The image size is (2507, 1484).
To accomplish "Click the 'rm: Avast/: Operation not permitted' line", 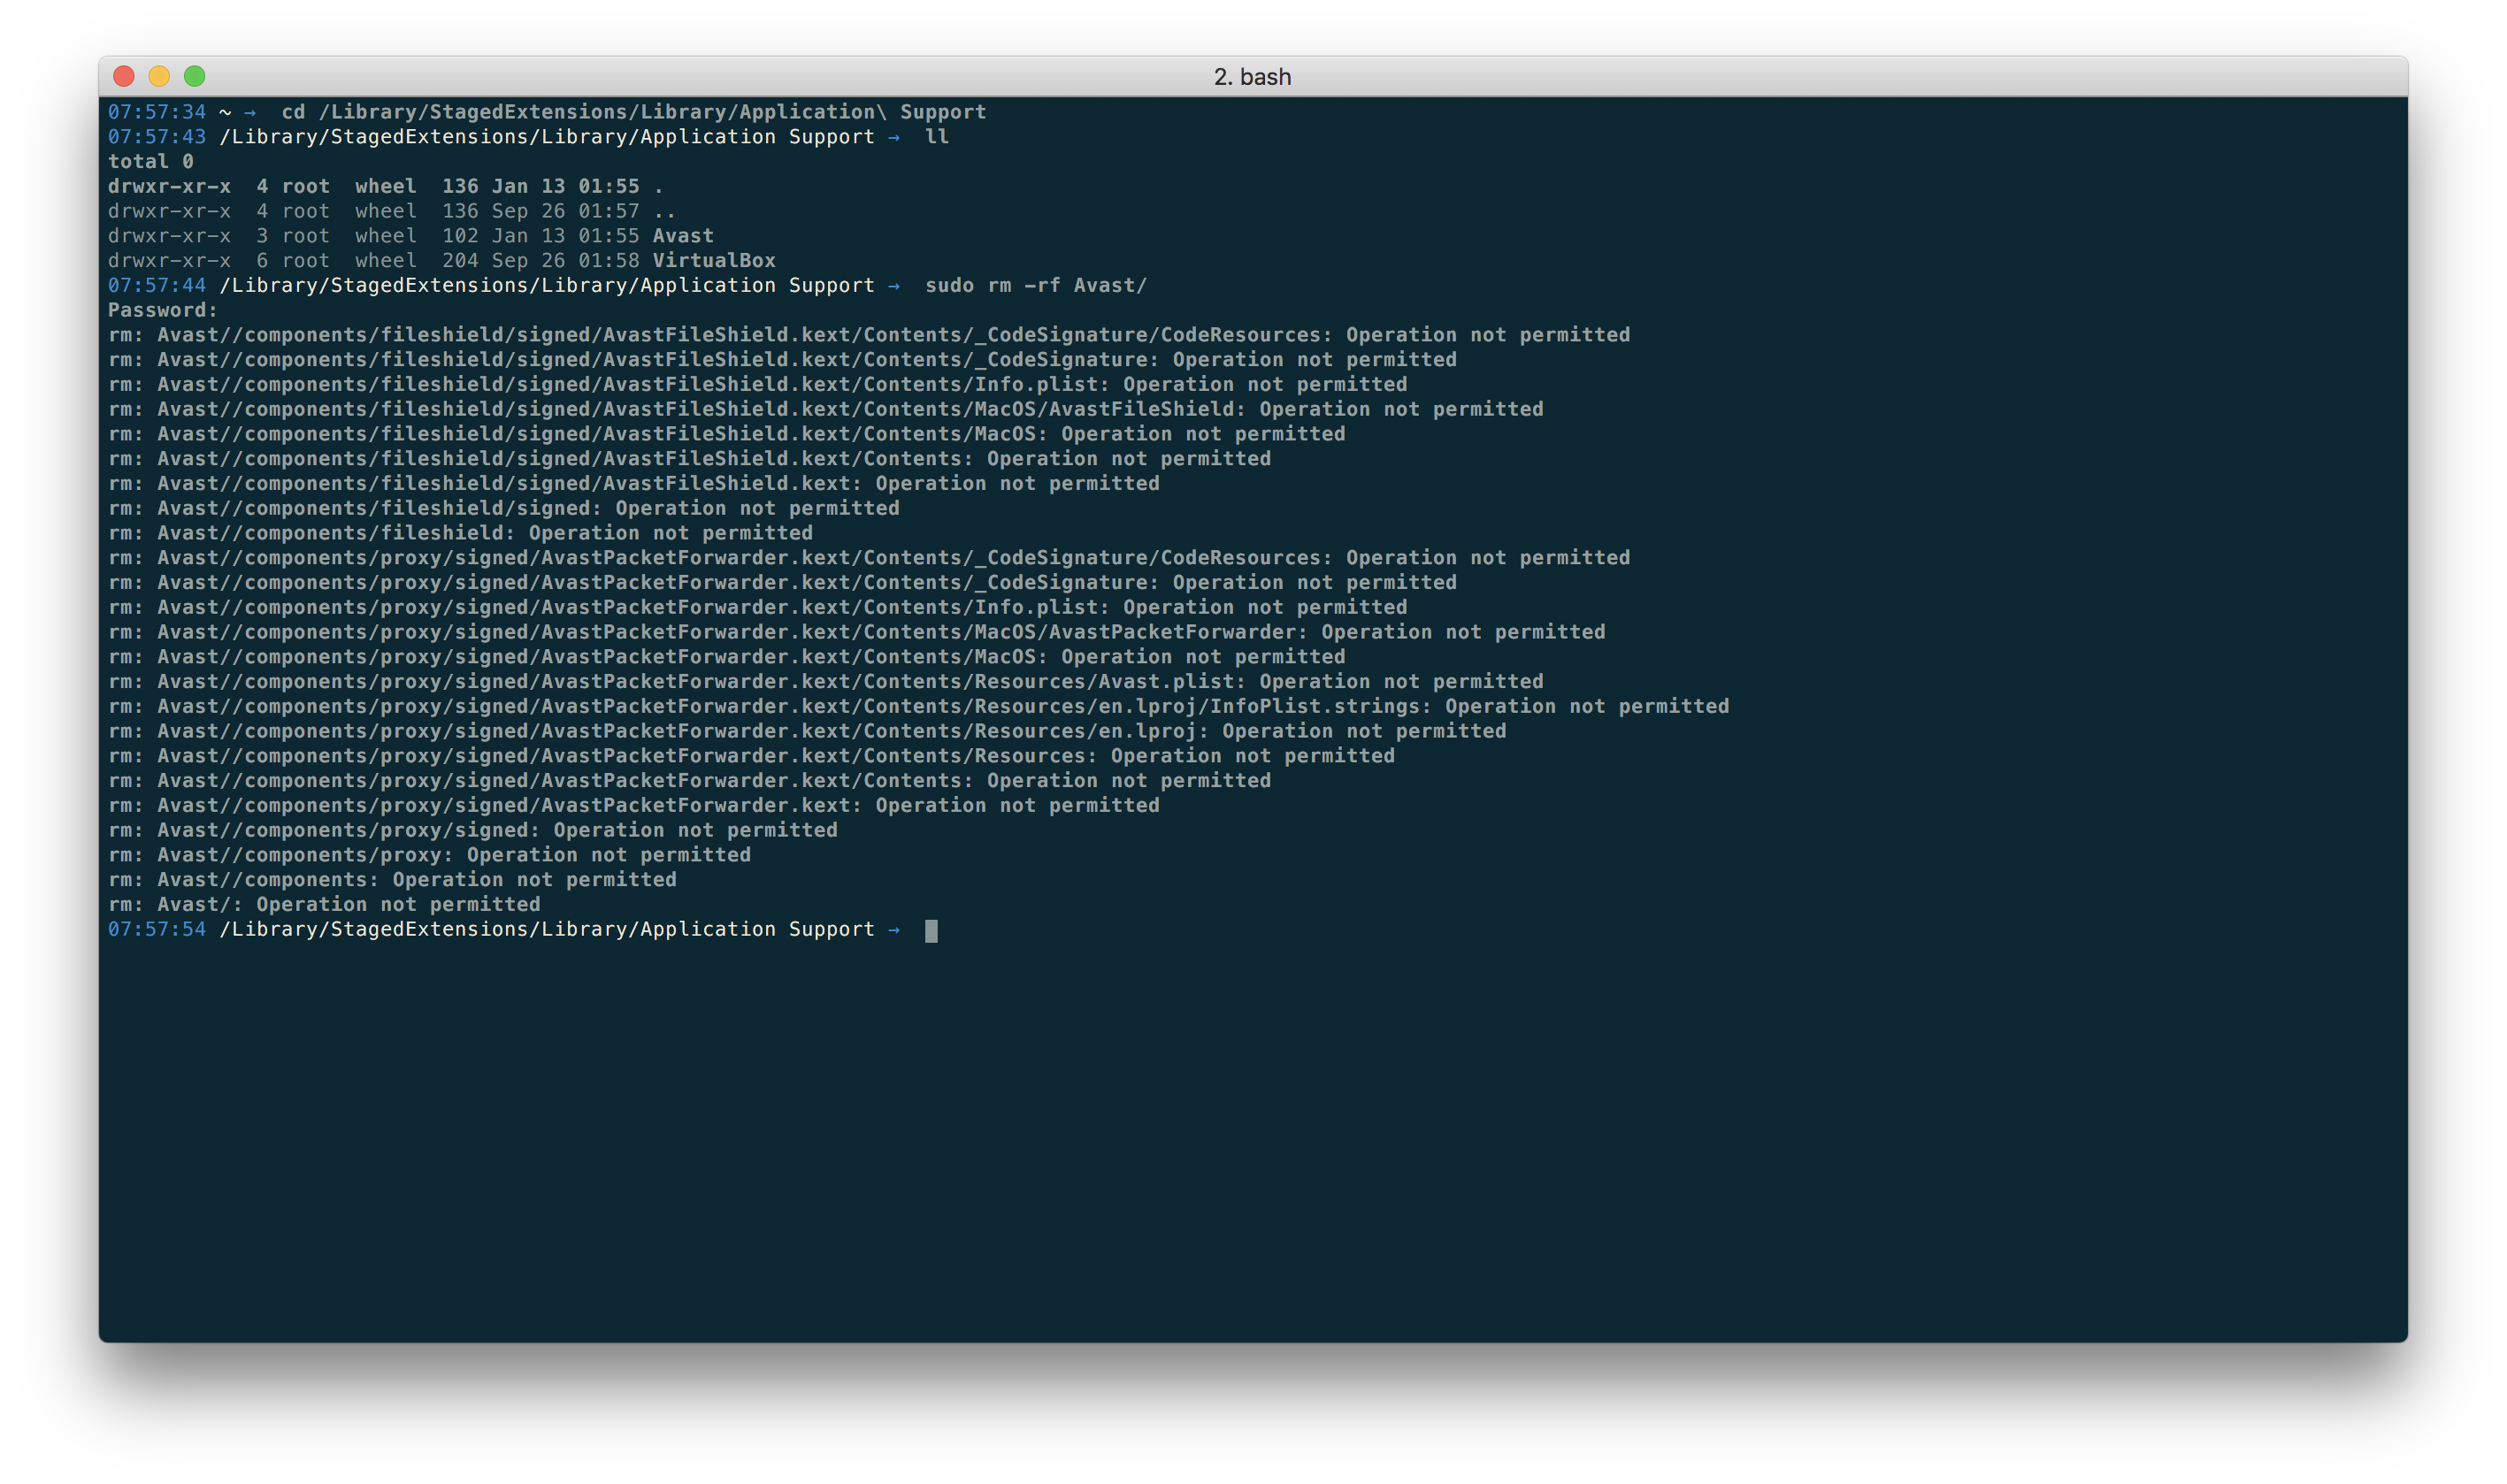I will (324, 905).
